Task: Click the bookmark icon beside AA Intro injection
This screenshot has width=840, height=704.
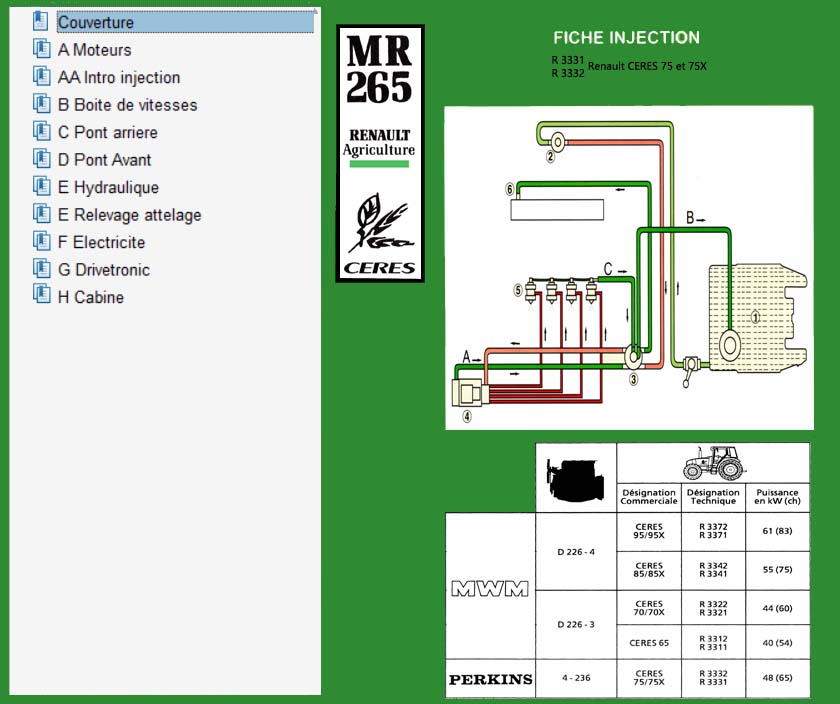Action: click(41, 76)
